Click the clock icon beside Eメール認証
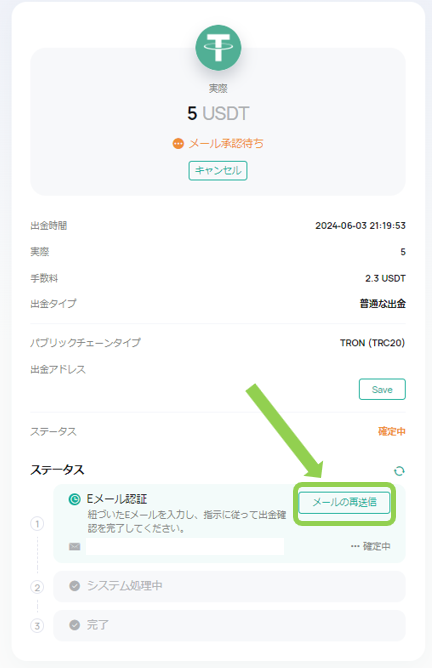The width and height of the screenshot is (432, 668). pos(75,499)
